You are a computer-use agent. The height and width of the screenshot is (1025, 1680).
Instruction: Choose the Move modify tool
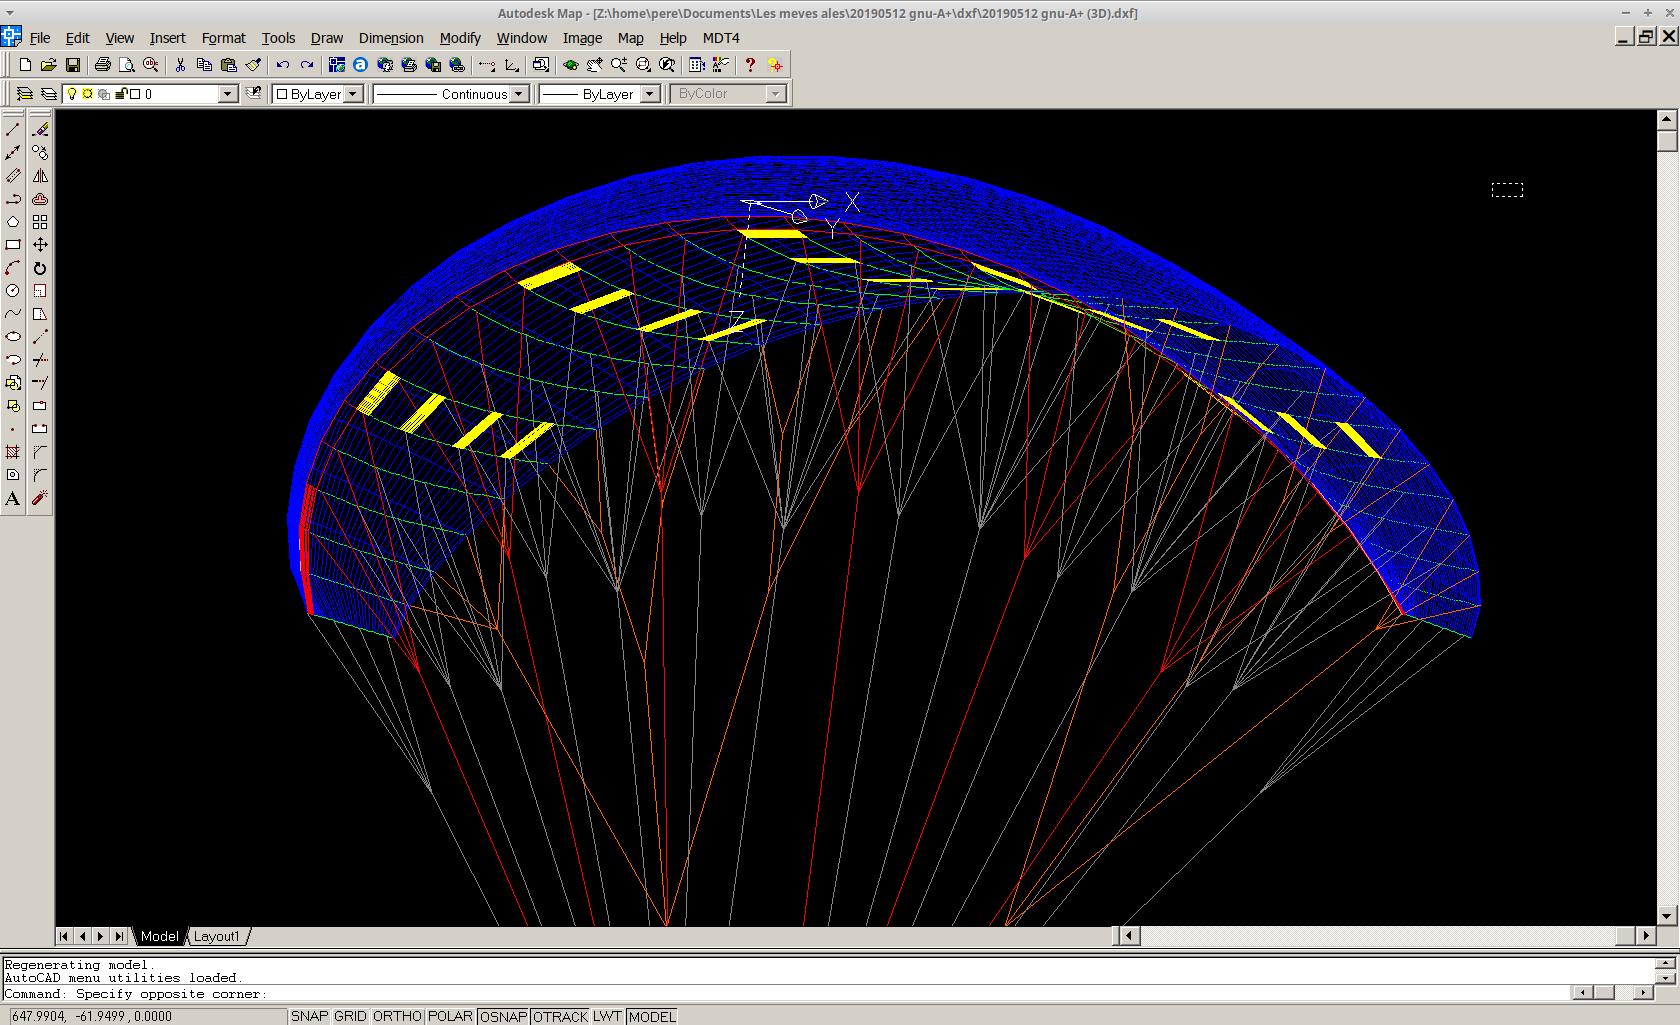(40, 245)
